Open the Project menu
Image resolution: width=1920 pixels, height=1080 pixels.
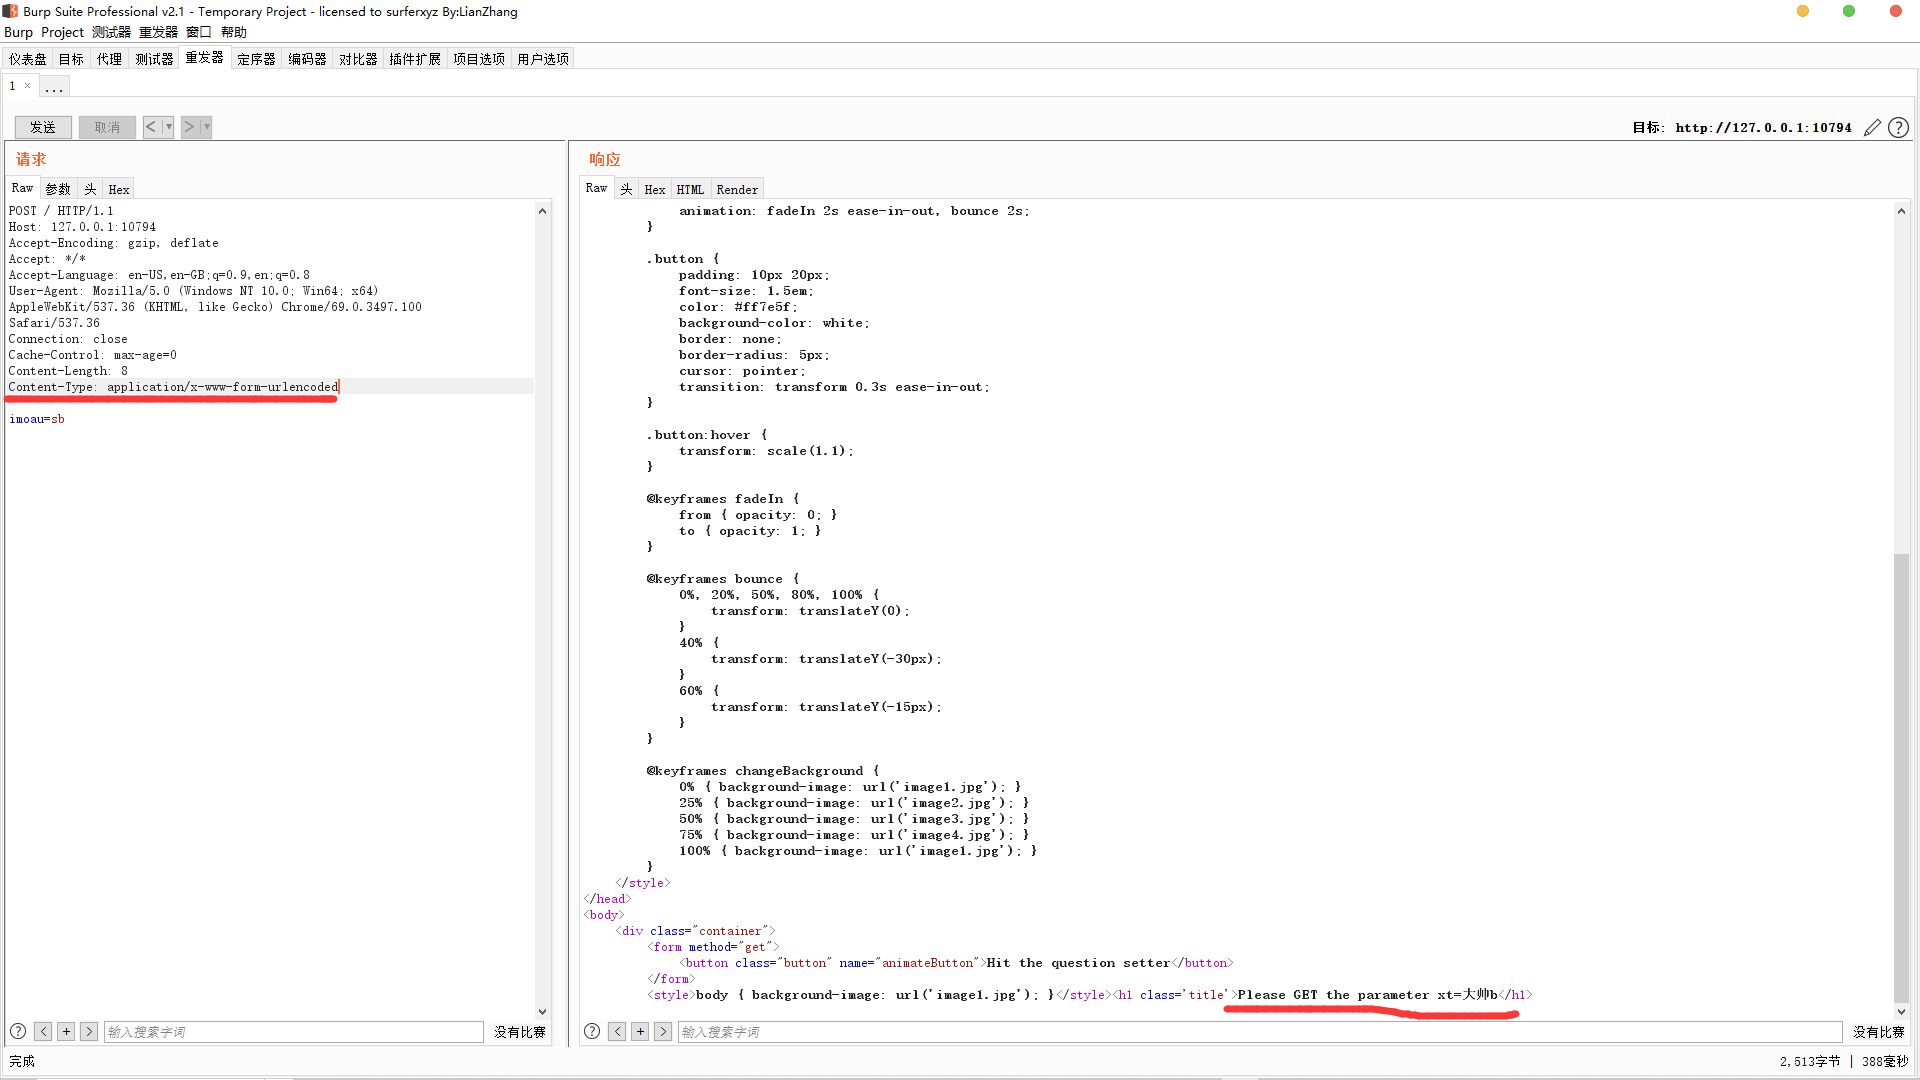[62, 32]
